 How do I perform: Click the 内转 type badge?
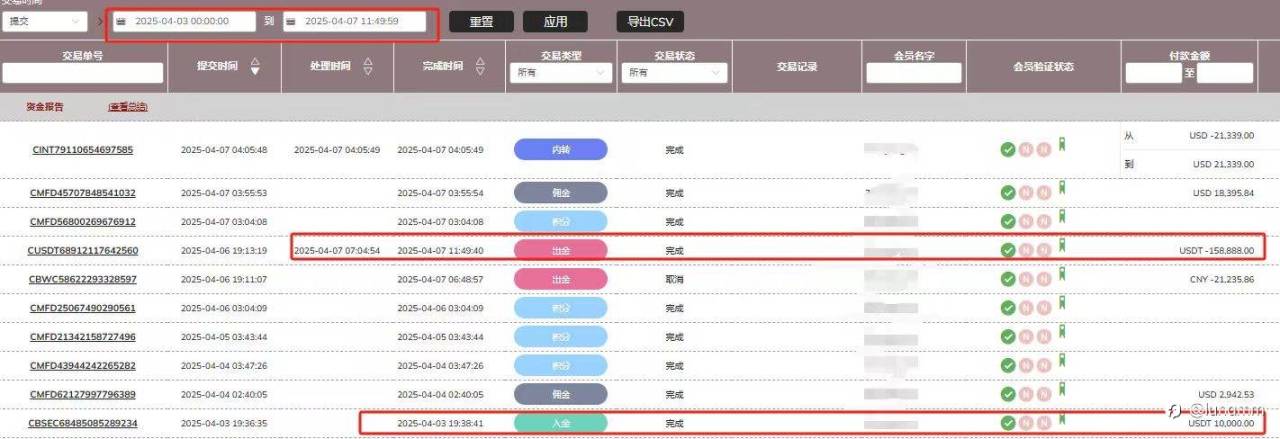(560, 150)
